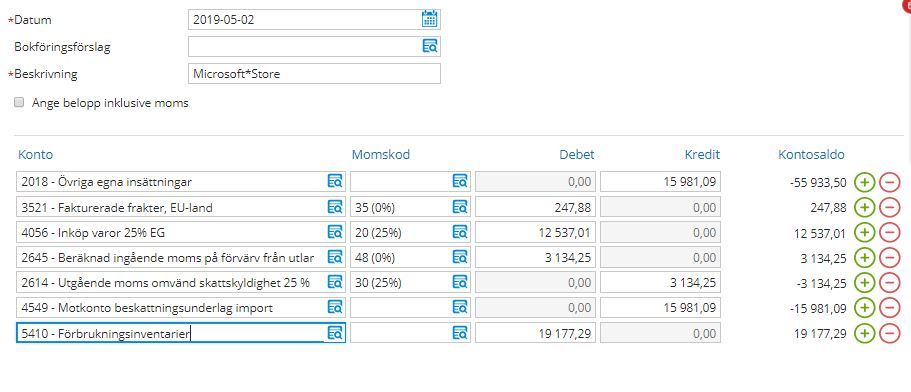Image resolution: width=911 pixels, height=392 pixels.
Task: Remove the 4549 Motkonto row
Action: [890, 308]
